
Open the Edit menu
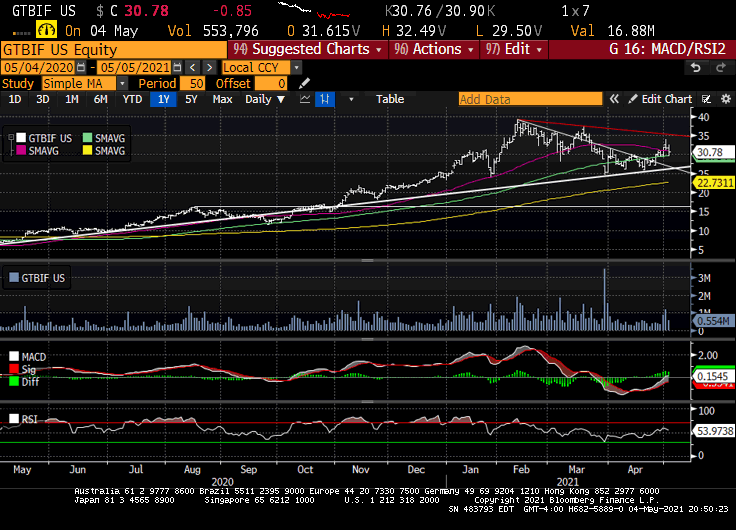coord(514,49)
